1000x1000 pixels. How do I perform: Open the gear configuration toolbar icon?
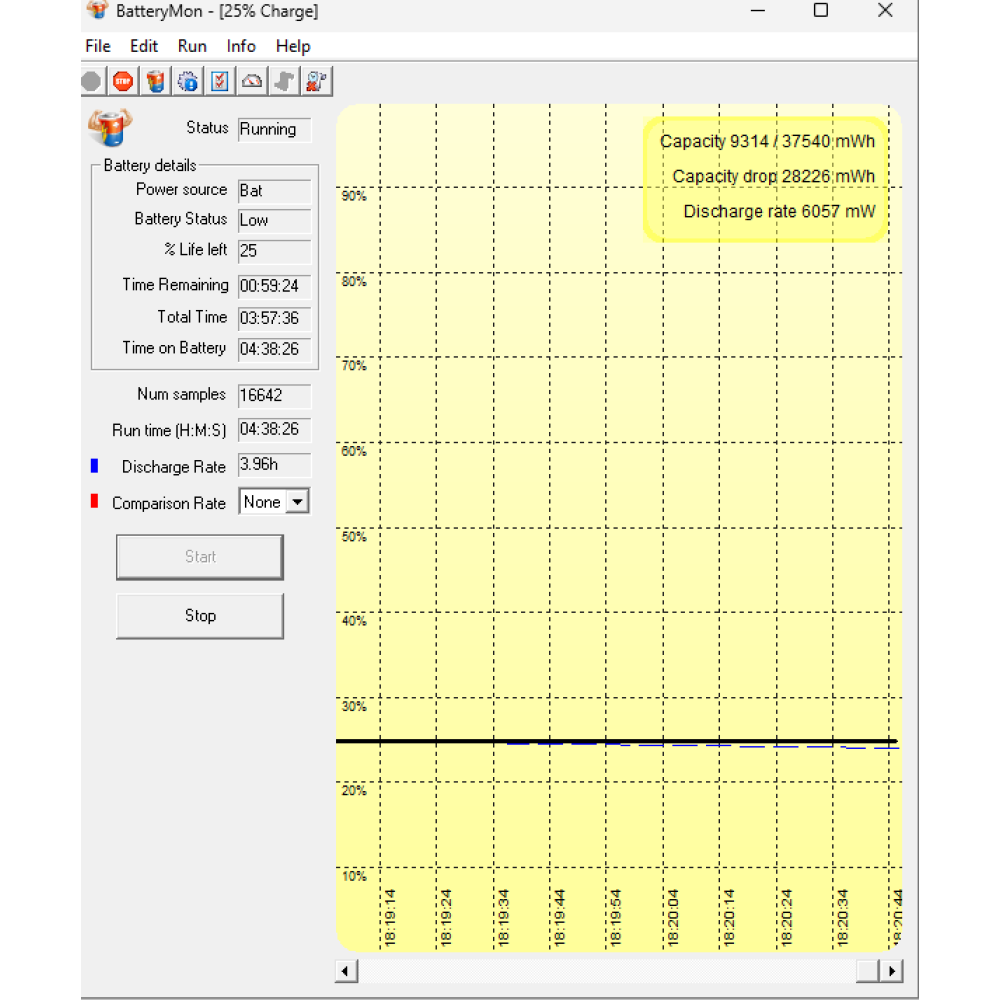pos(188,81)
